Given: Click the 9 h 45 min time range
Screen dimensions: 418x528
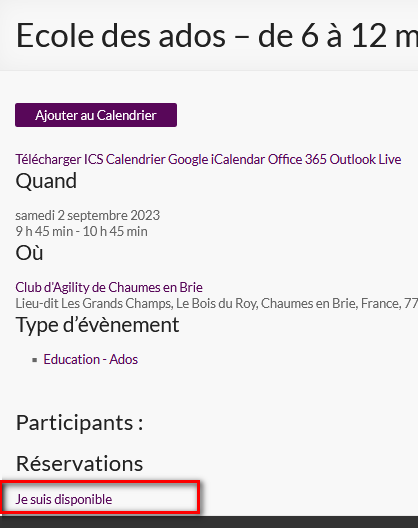Looking at the screenshot, I should [82, 231].
